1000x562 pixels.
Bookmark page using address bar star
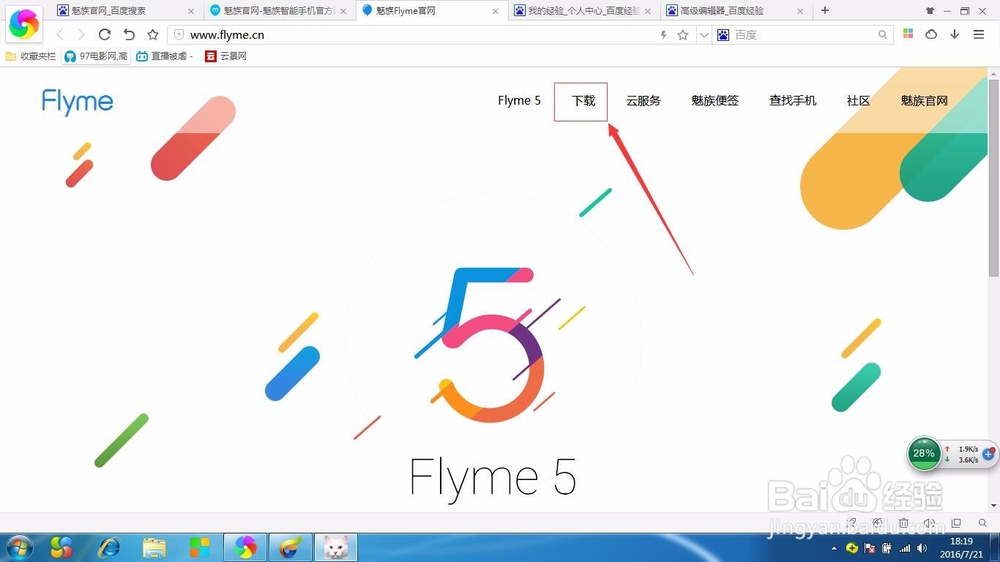(683, 35)
